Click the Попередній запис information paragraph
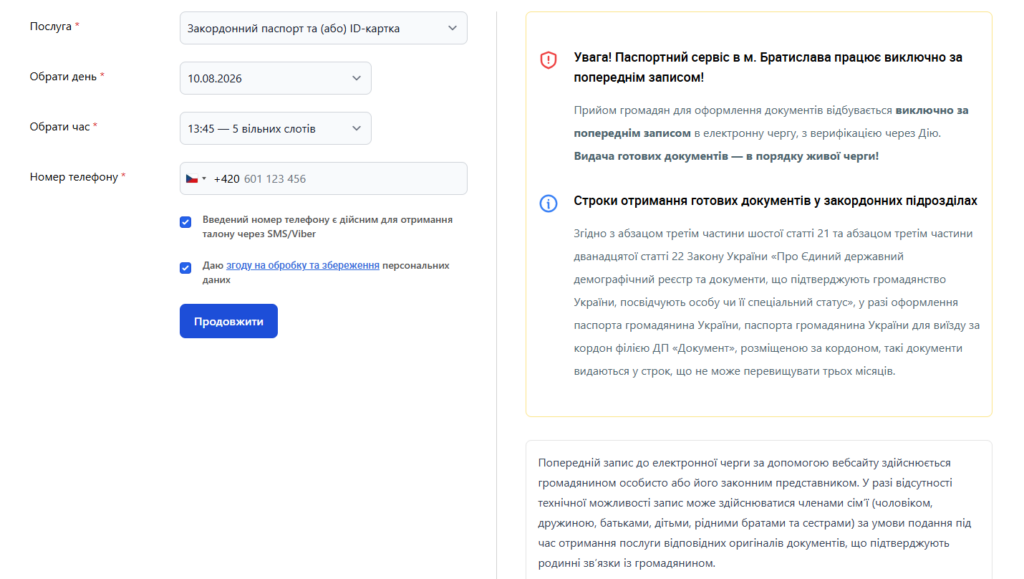 click(754, 512)
